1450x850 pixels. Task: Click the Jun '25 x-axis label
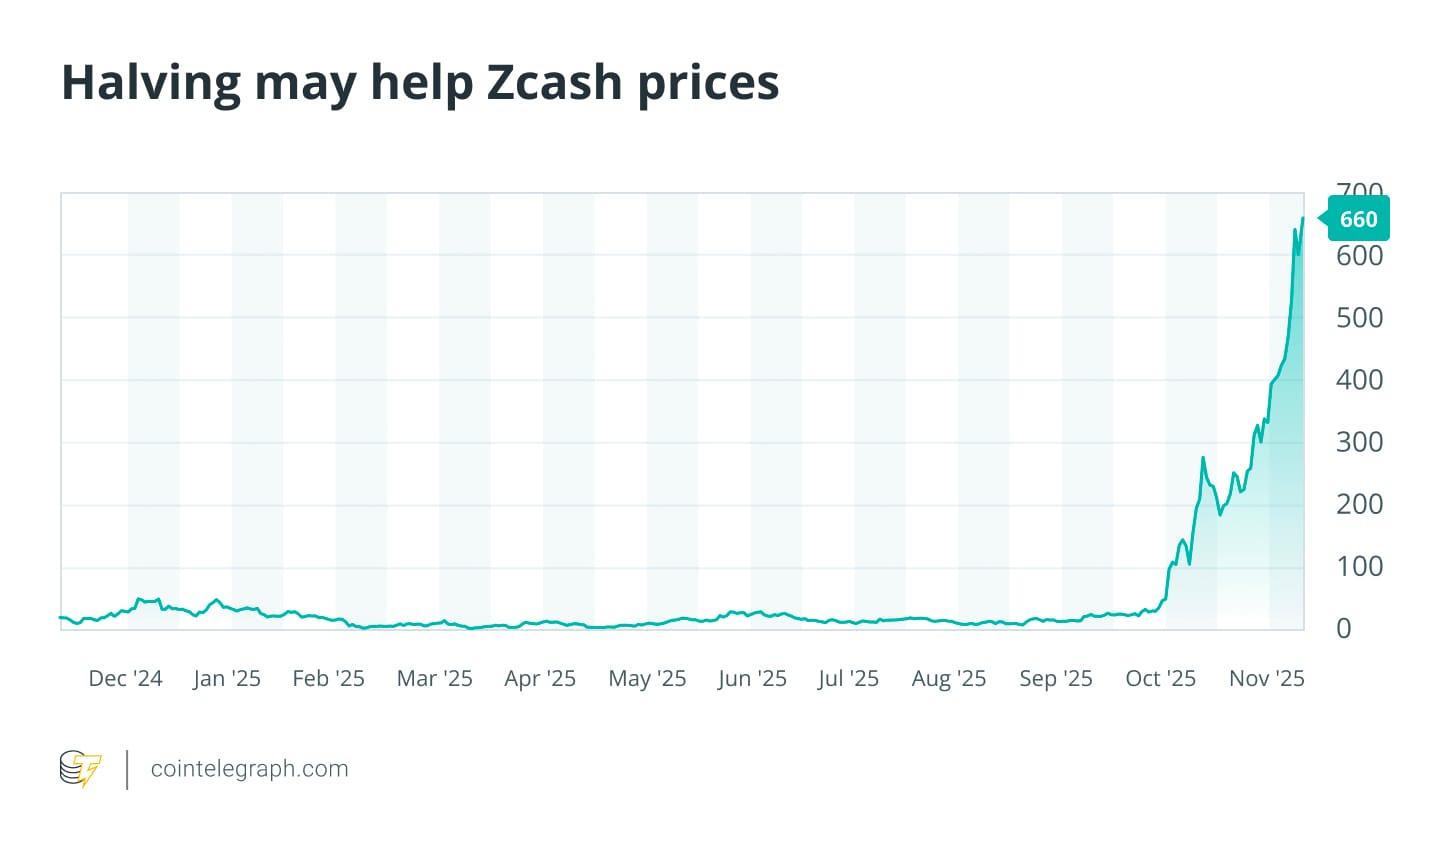(752, 678)
